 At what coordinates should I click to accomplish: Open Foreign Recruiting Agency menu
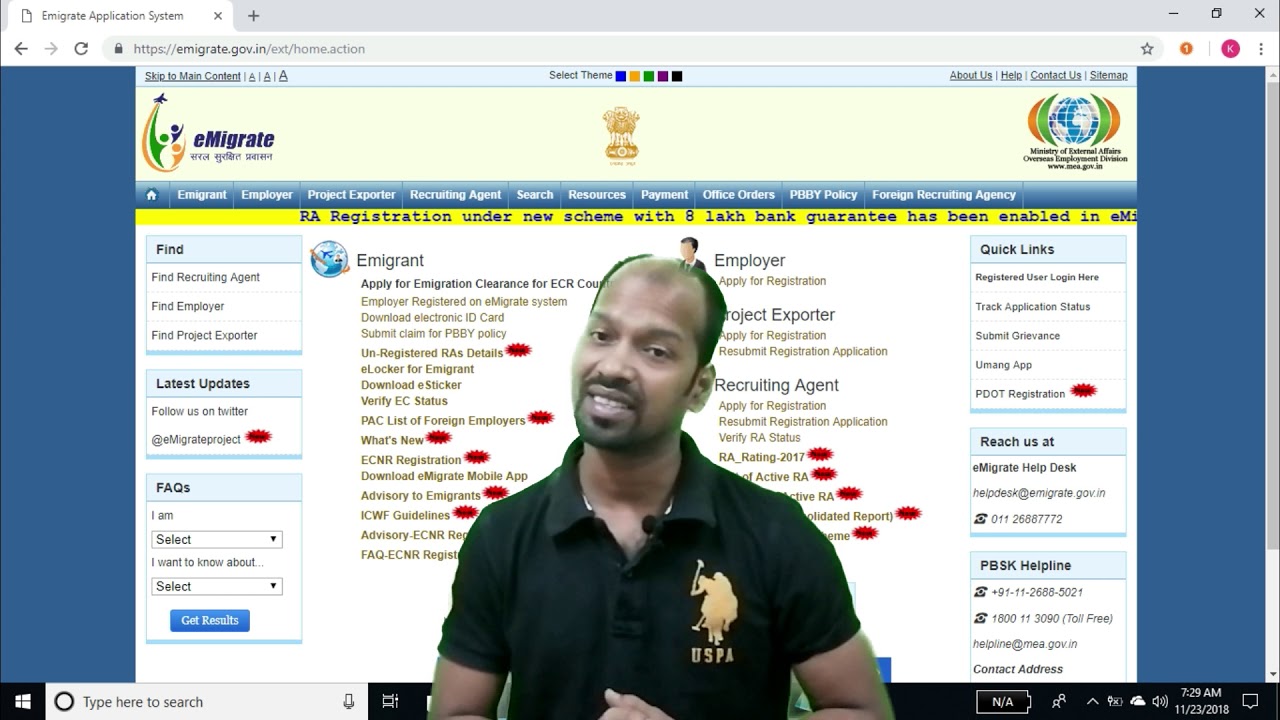click(944, 195)
